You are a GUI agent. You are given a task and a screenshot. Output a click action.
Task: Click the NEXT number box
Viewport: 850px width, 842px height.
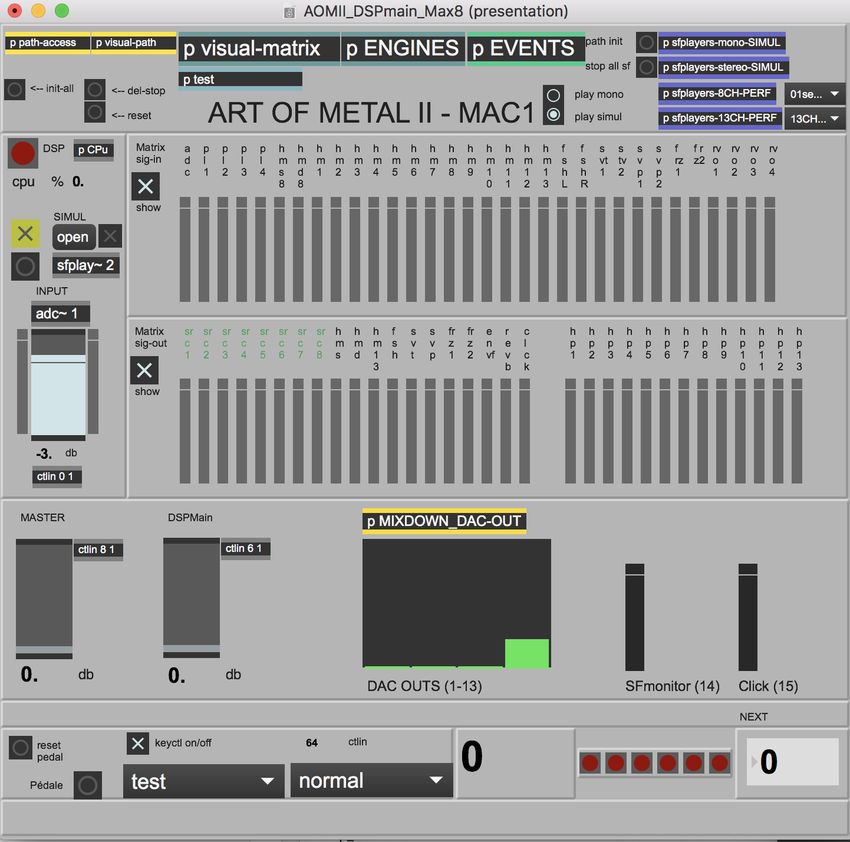coord(793,761)
